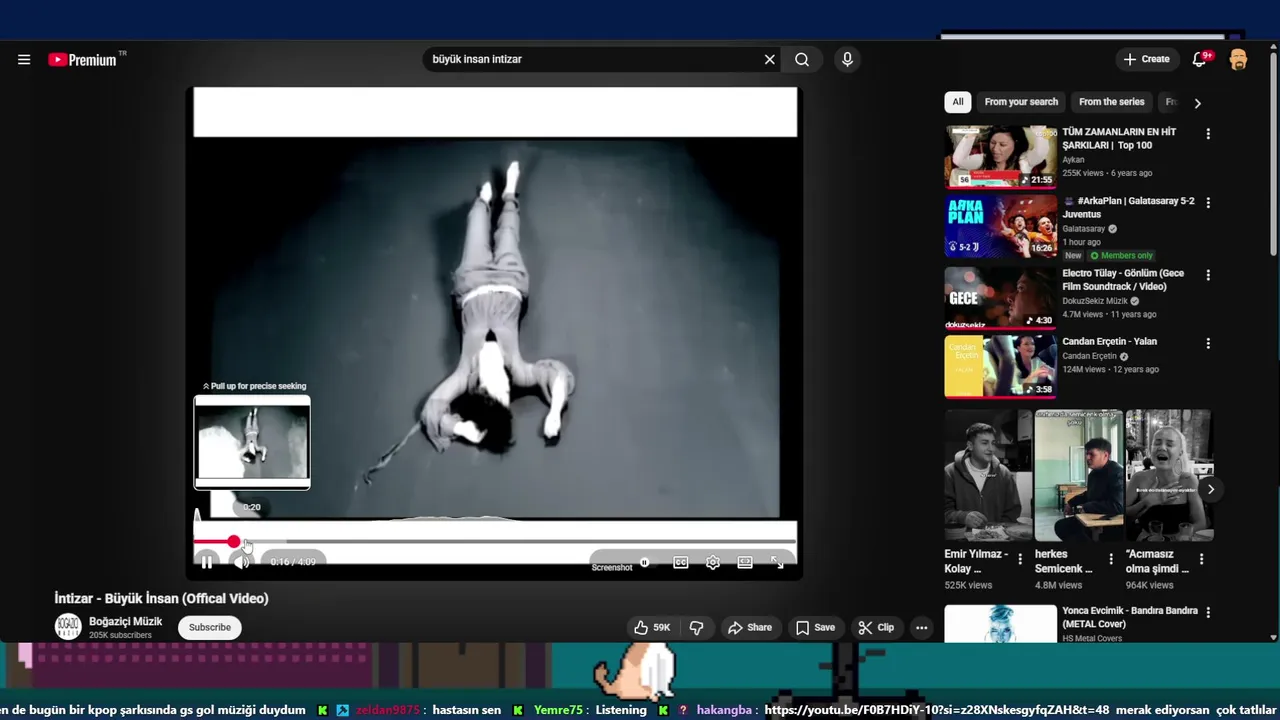1280x720 pixels.
Task: Enter full screen mode
Action: pos(777,562)
